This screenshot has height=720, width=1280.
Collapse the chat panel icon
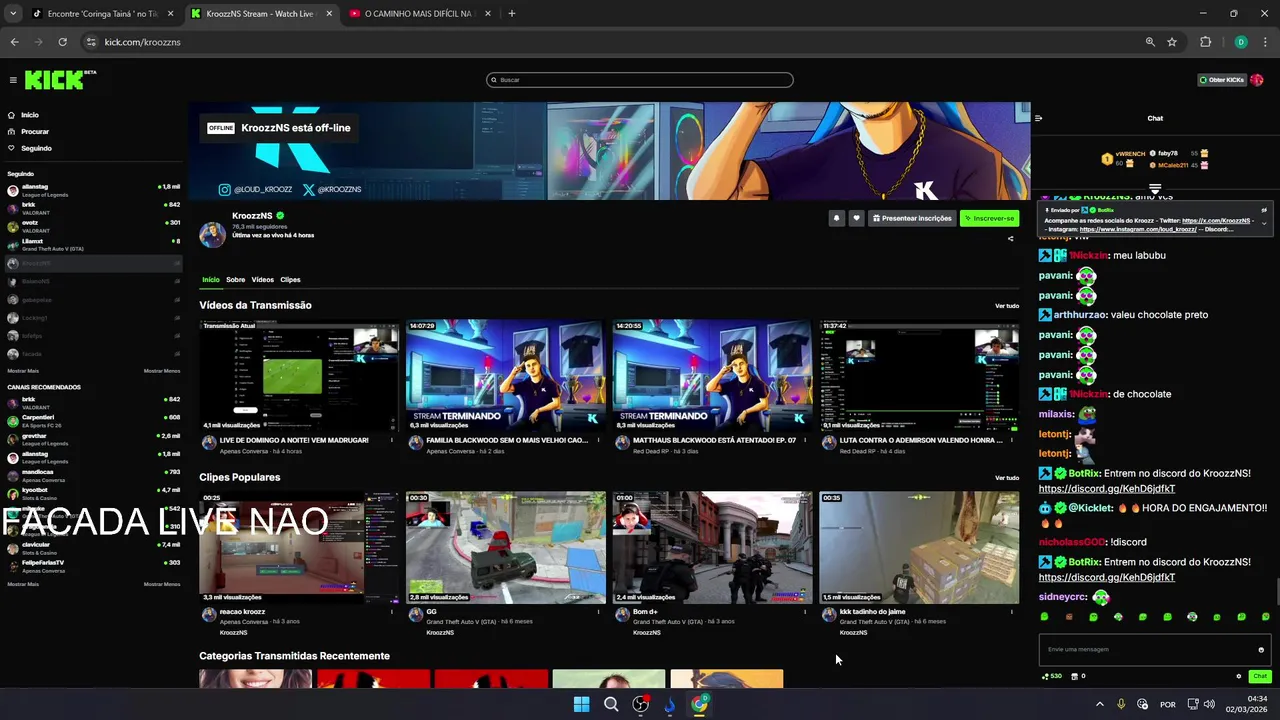(1038, 118)
